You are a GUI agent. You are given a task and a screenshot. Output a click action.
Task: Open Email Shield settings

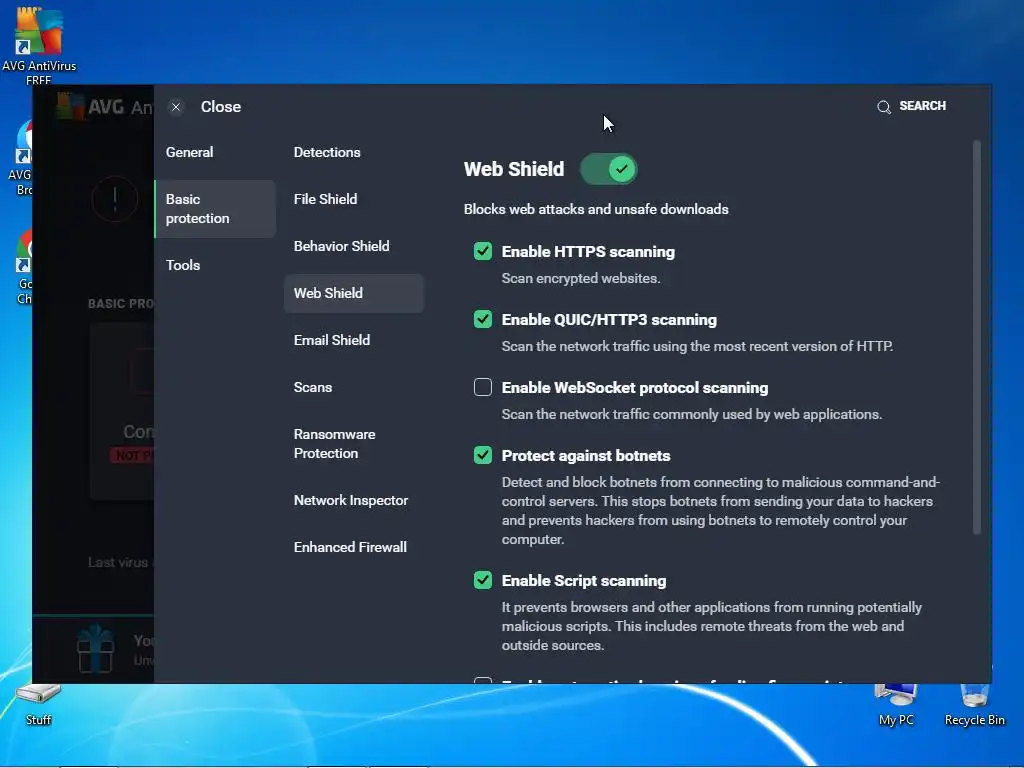332,340
